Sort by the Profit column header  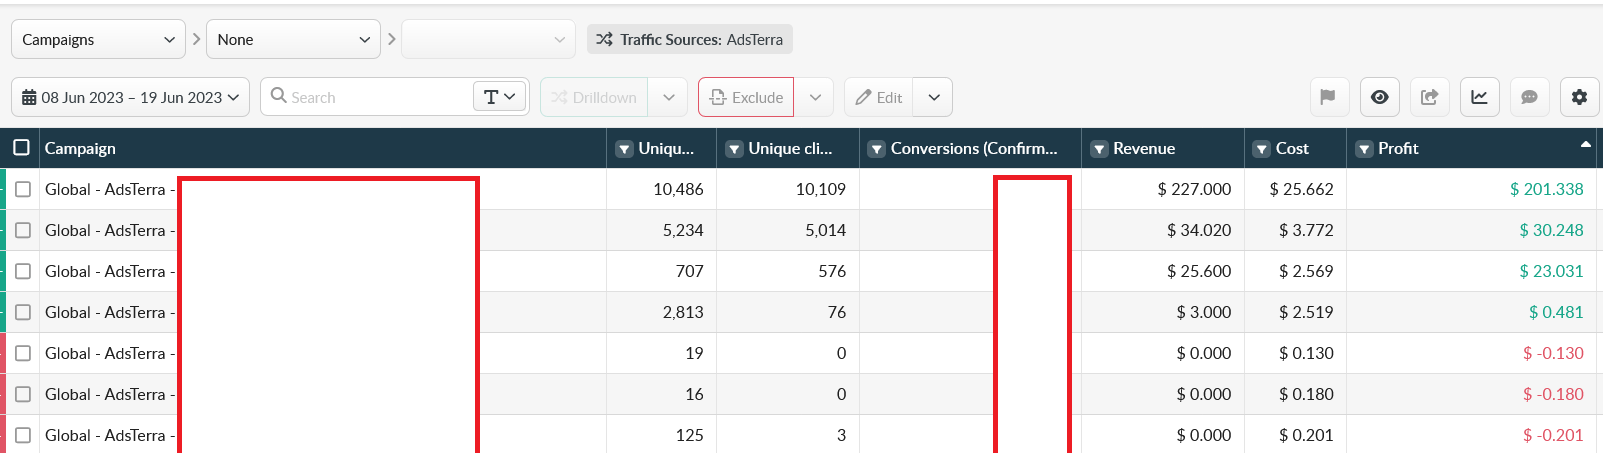point(1398,148)
